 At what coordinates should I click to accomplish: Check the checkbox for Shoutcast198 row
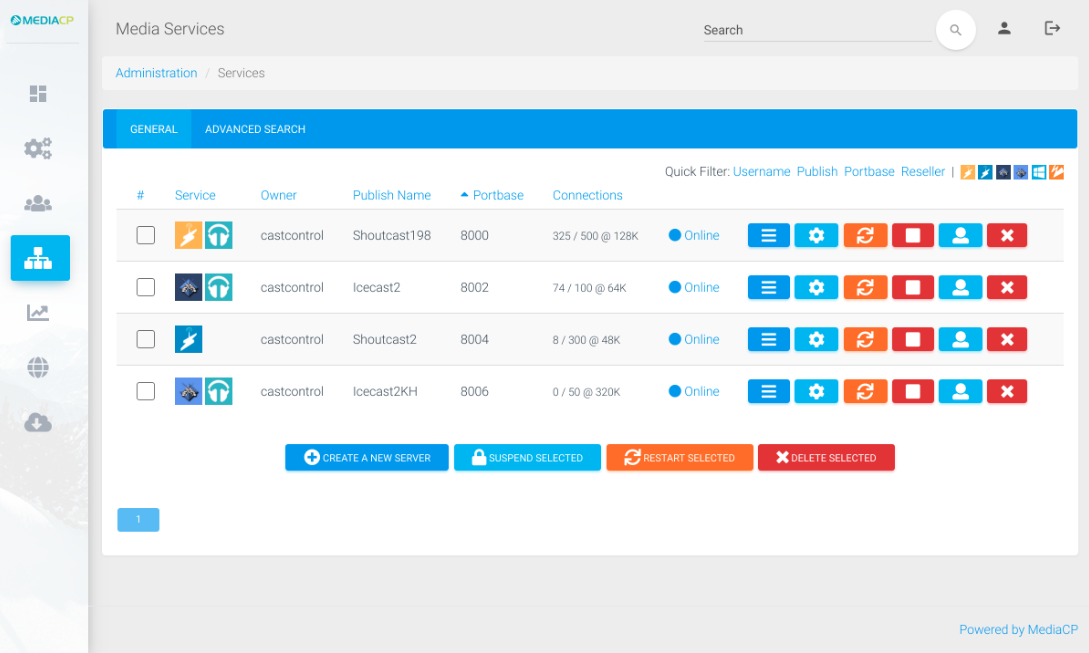145,235
